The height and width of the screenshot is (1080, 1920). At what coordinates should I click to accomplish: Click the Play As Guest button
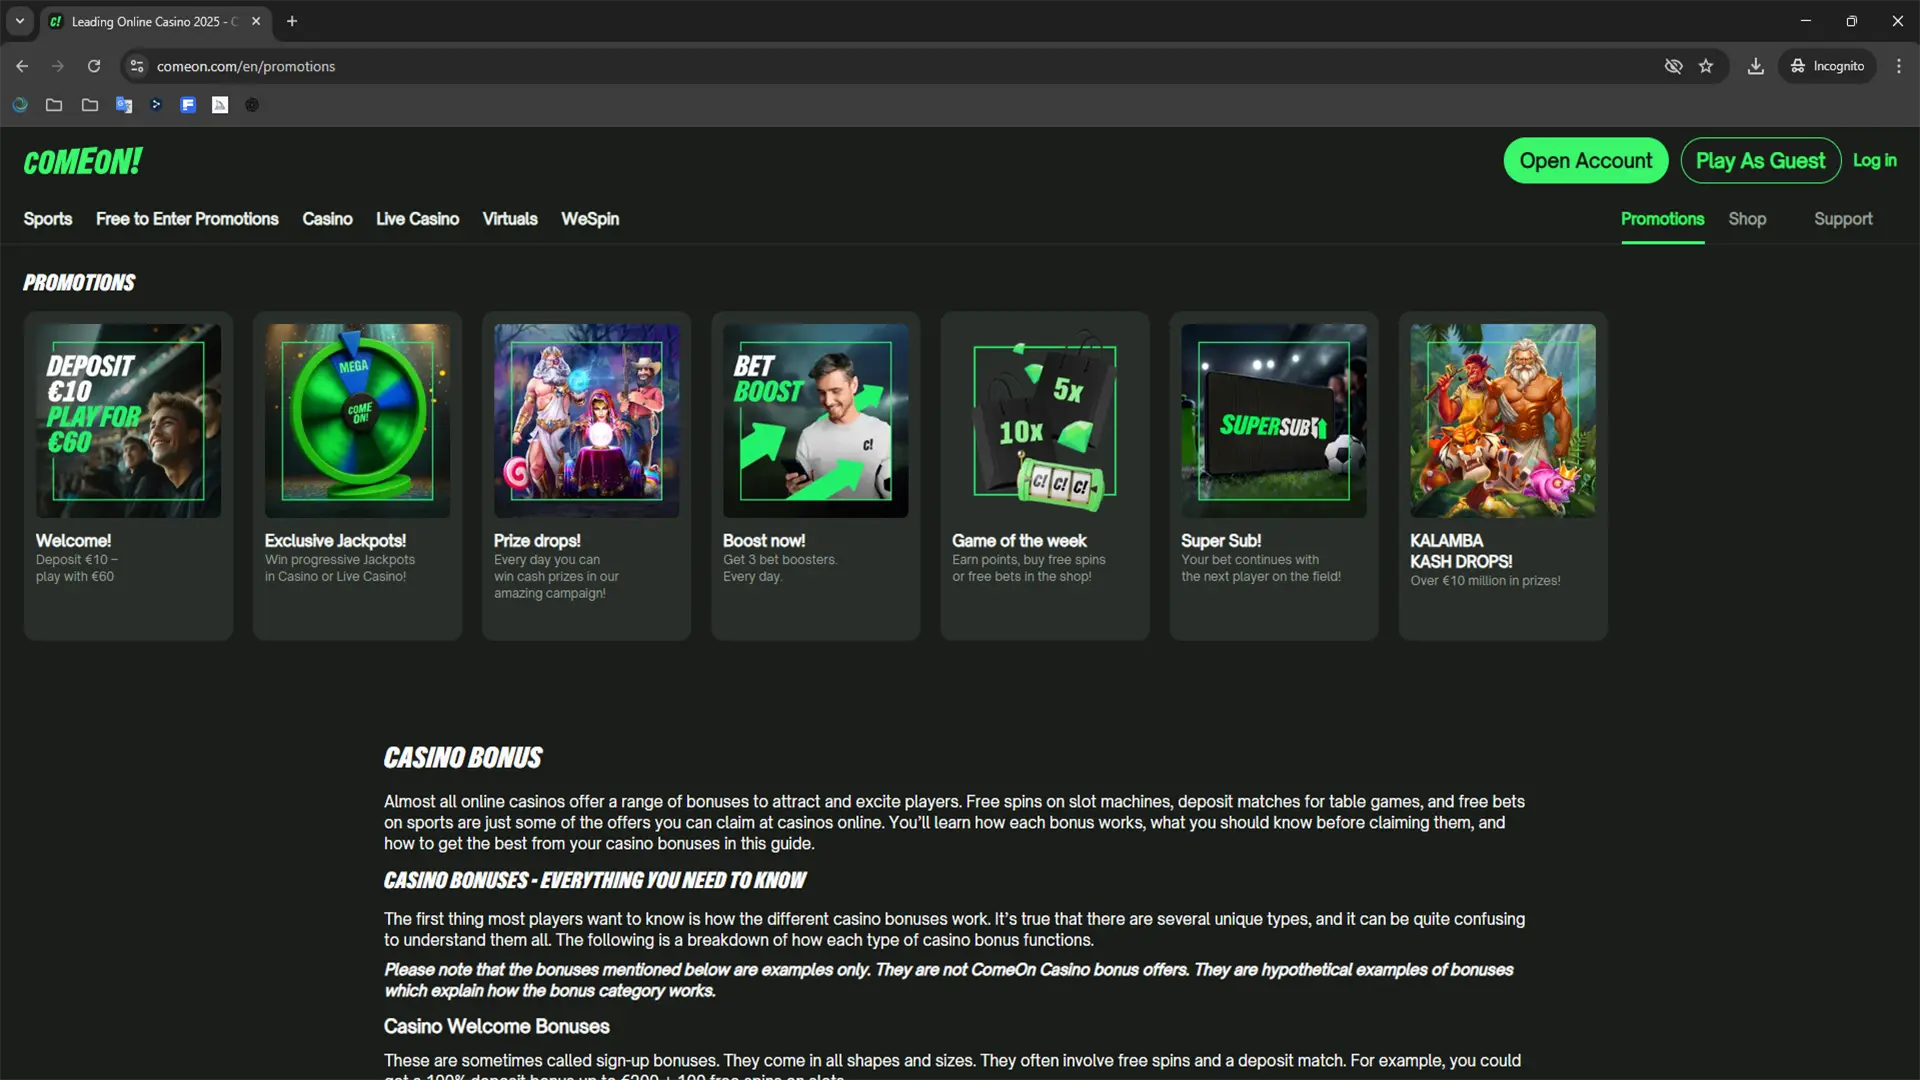point(1760,161)
